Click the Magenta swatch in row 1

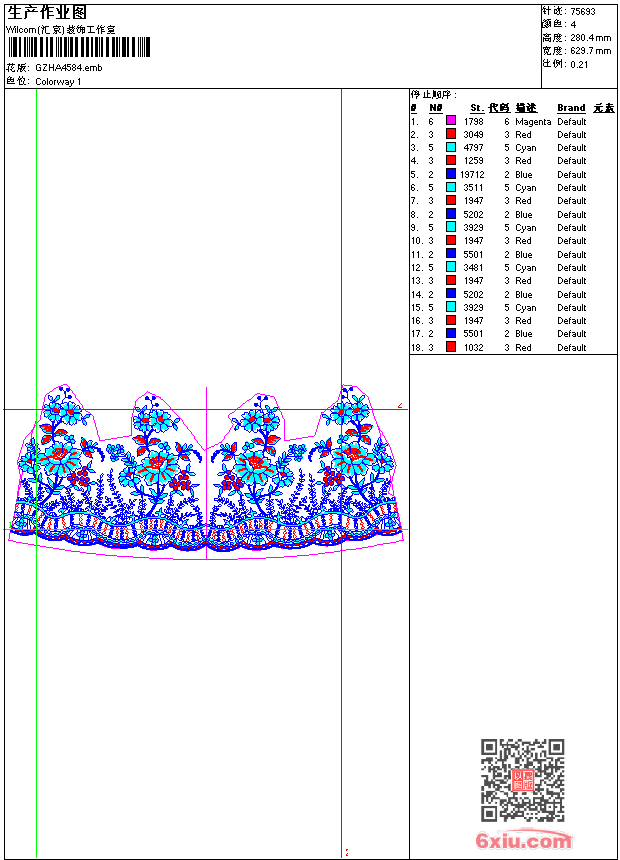[450, 120]
